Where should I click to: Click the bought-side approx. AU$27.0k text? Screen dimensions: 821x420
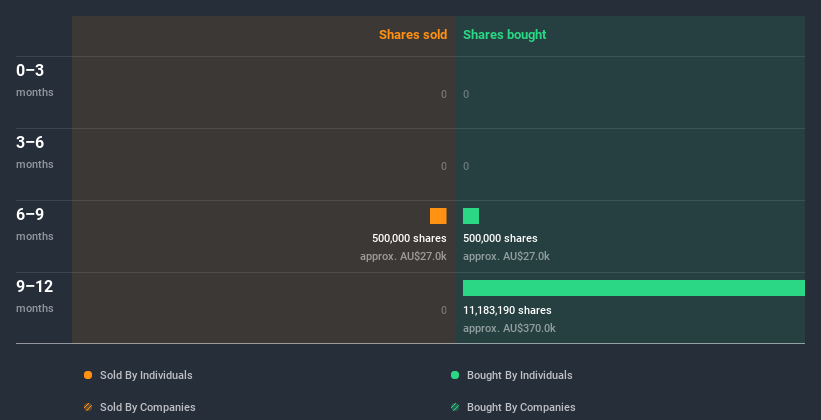(x=506, y=257)
